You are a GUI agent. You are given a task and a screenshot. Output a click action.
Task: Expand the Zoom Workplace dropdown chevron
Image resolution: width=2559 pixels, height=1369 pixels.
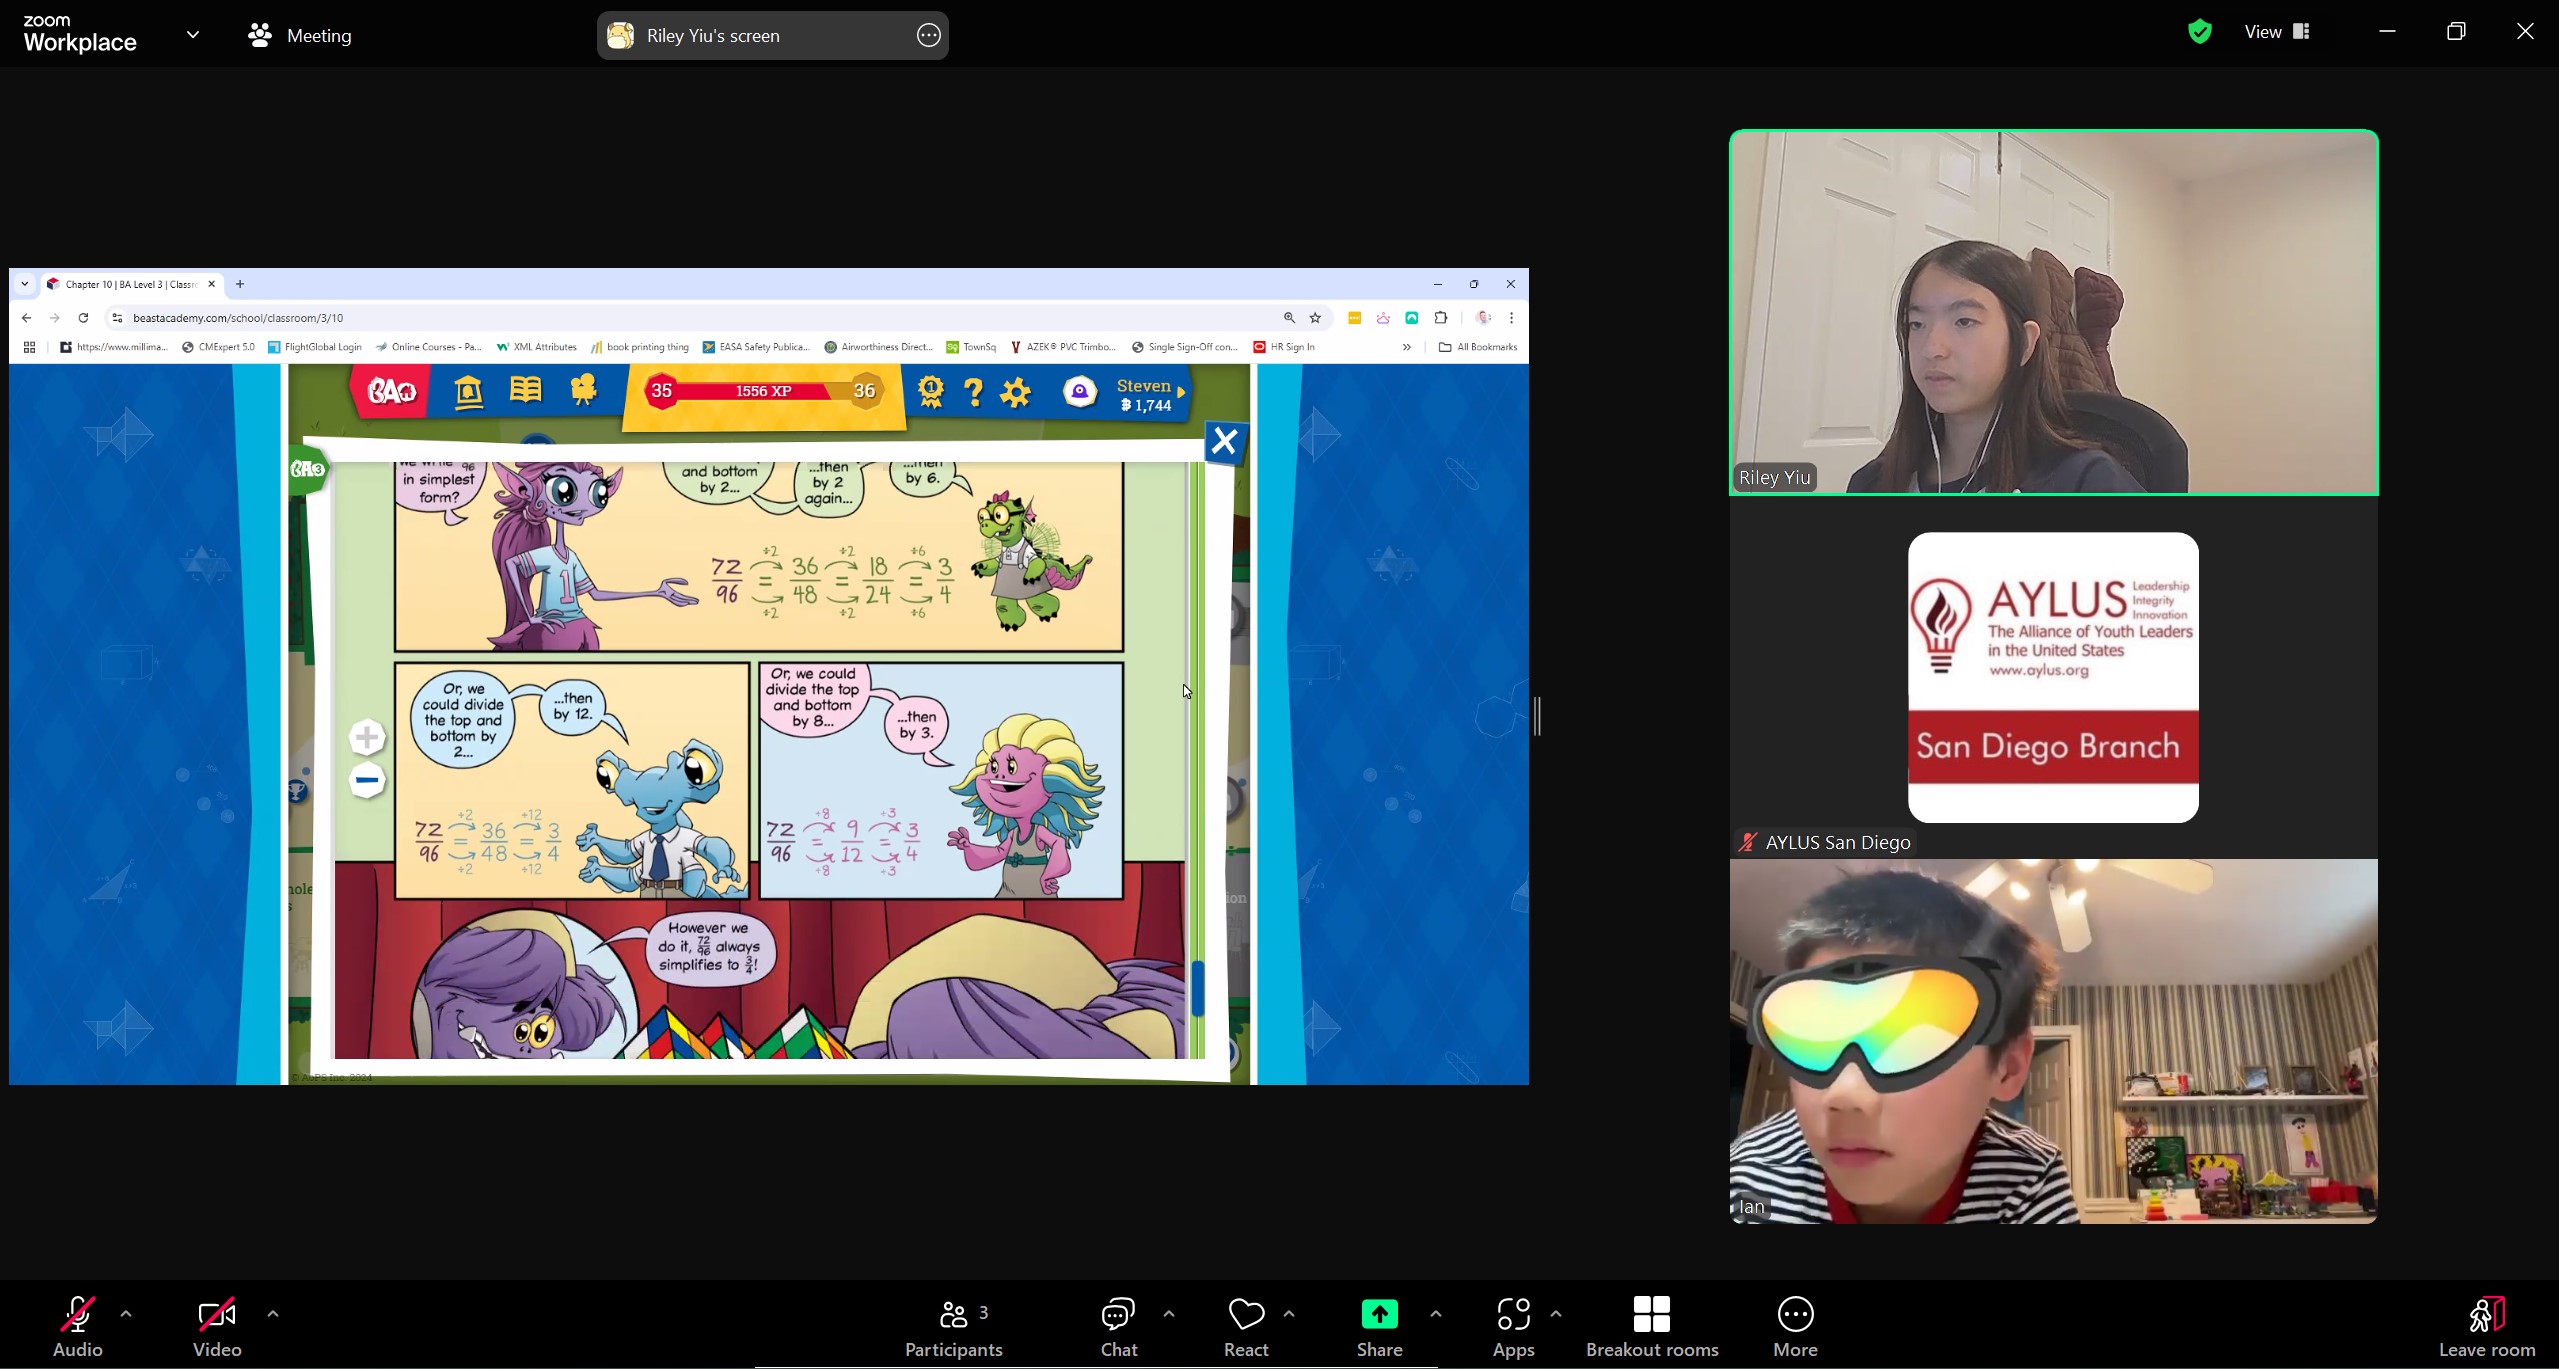click(193, 35)
